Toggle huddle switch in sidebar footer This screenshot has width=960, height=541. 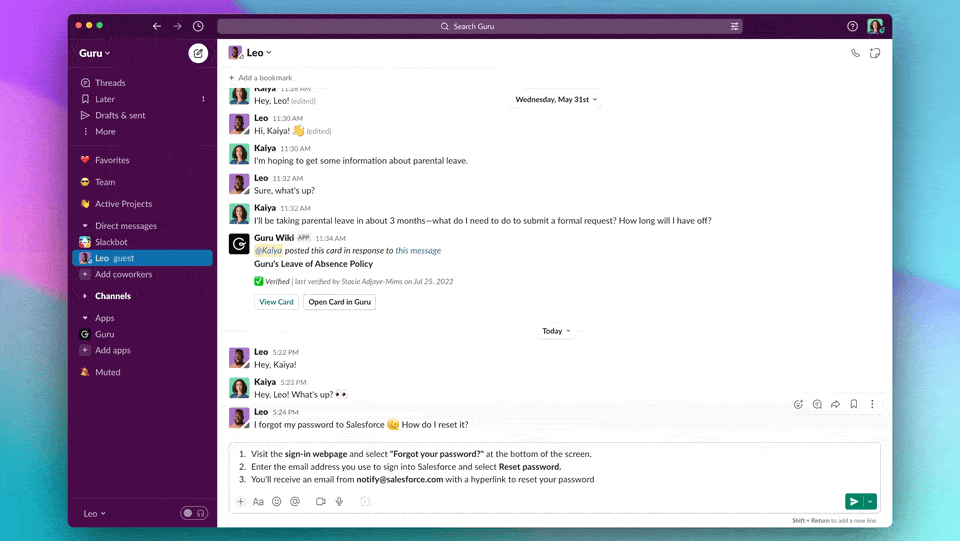[x=194, y=513]
